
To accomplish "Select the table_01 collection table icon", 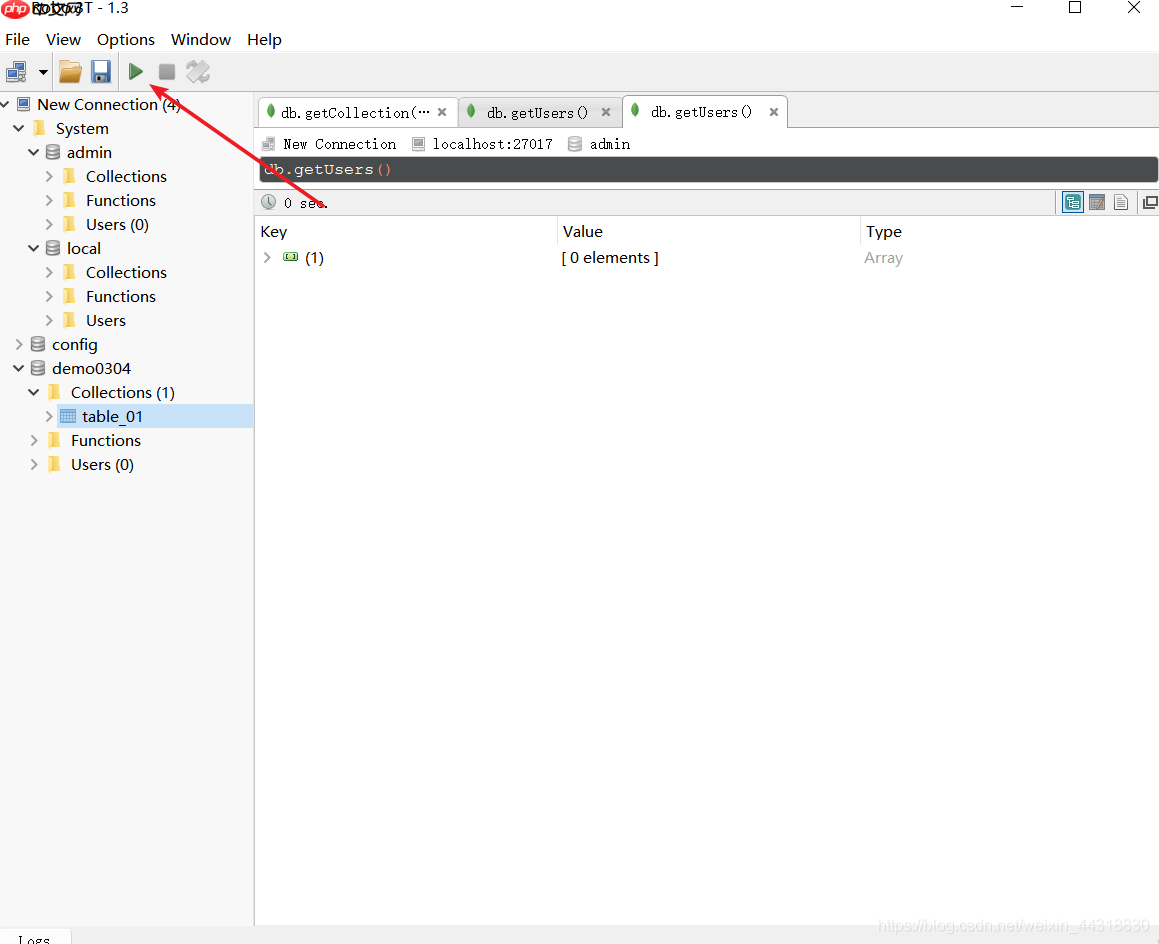I will click(x=68, y=416).
